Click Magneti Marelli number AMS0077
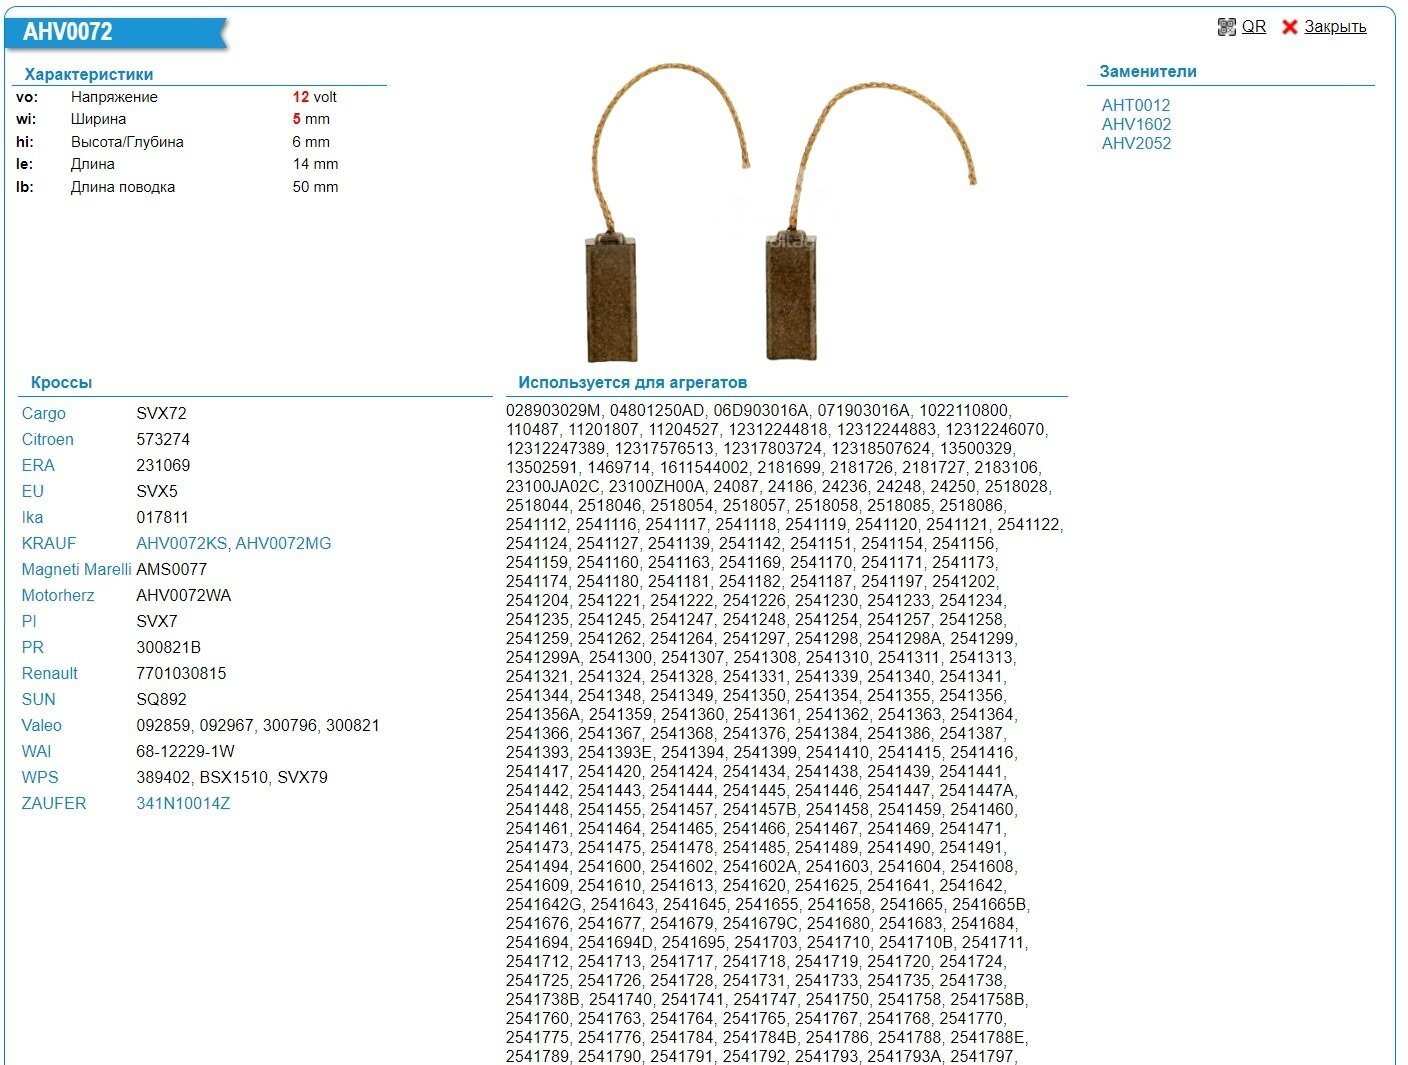The width and height of the screenshot is (1408, 1065). (172, 569)
